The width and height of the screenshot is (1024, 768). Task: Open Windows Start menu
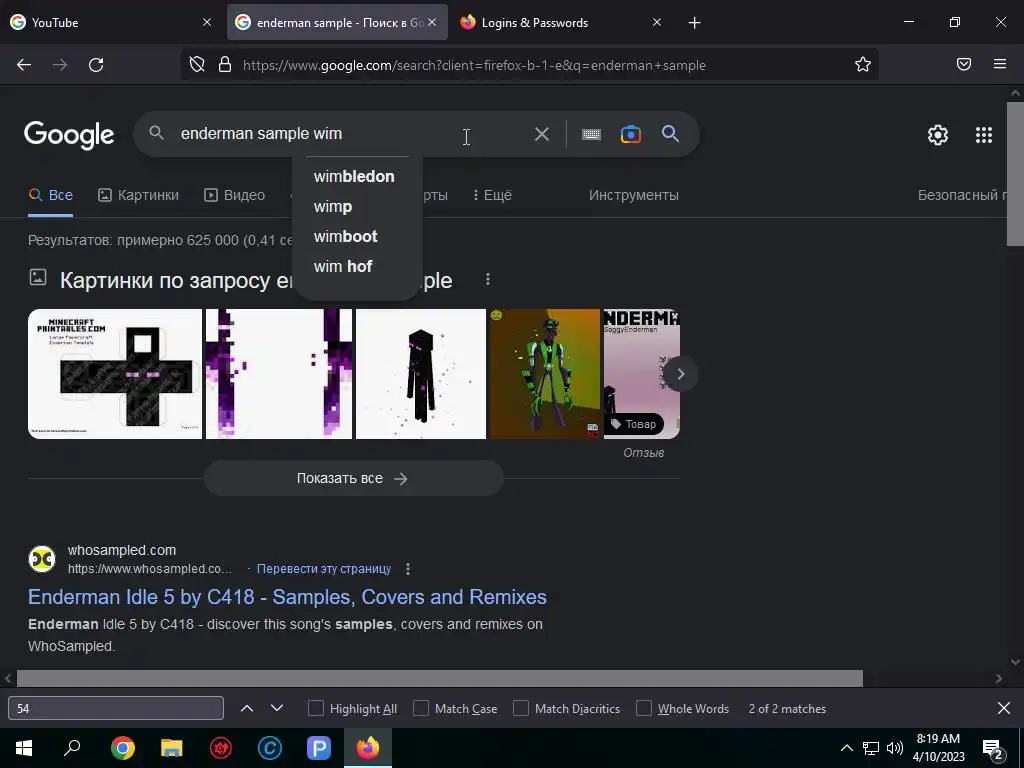click(24, 748)
